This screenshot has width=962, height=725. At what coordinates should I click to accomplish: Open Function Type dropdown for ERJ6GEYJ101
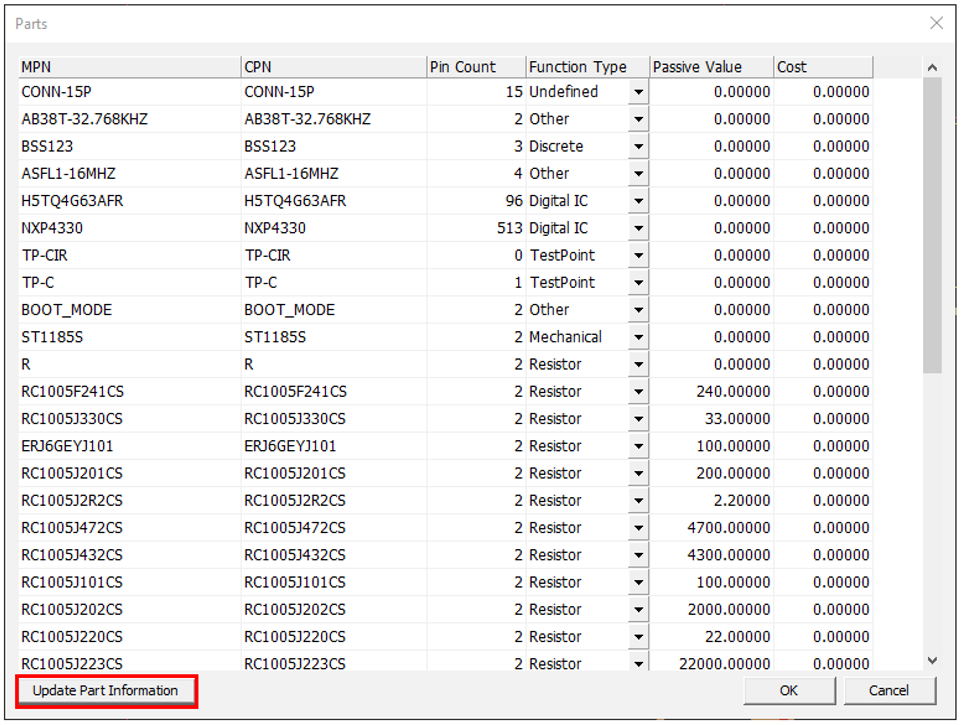point(638,447)
